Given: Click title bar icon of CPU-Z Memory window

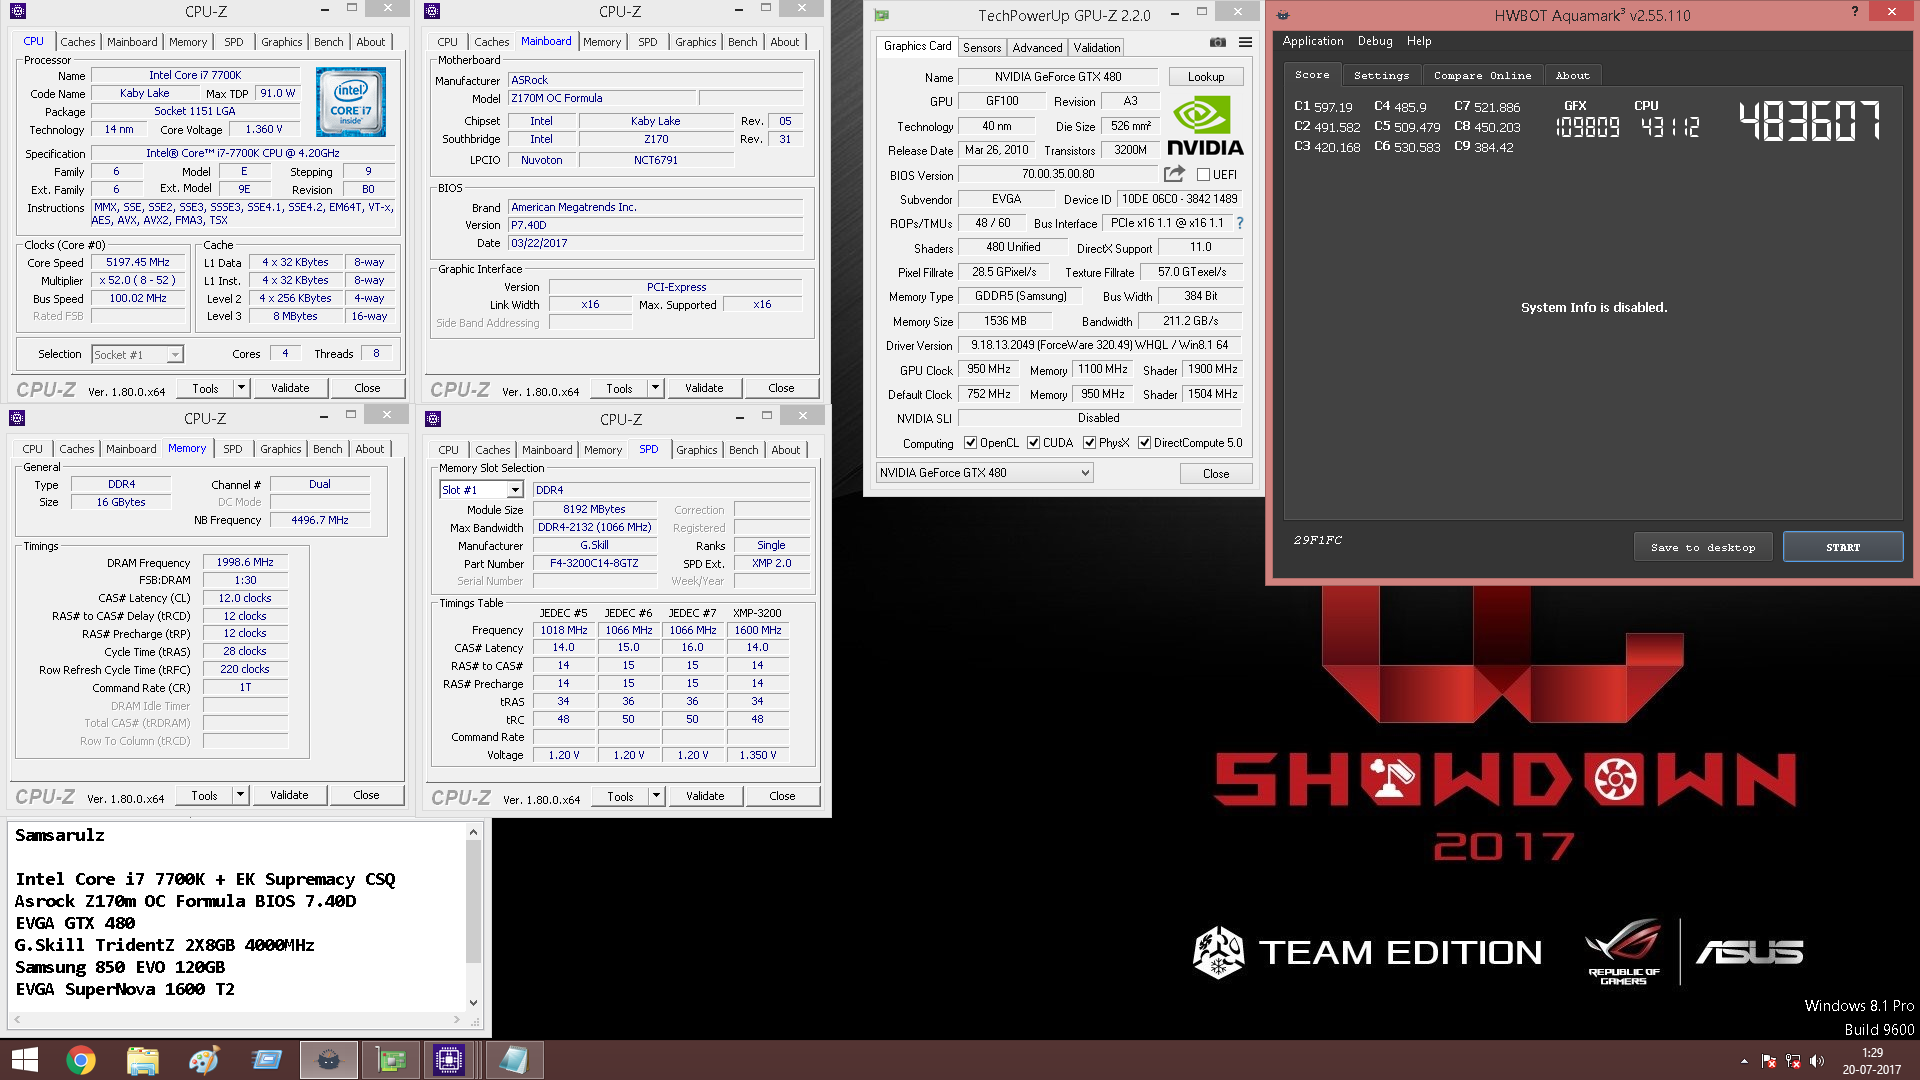Looking at the screenshot, I should point(17,418).
